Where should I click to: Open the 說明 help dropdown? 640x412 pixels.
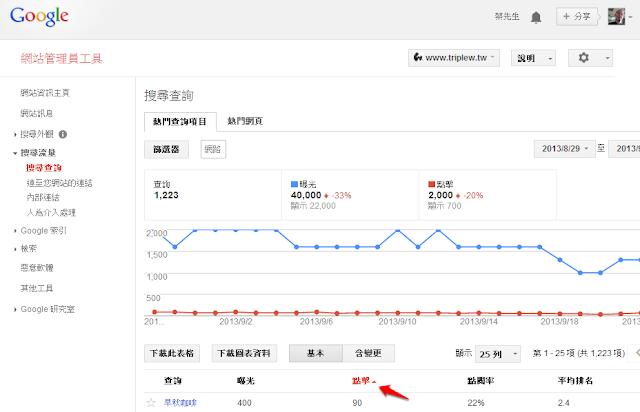[x=533, y=58]
